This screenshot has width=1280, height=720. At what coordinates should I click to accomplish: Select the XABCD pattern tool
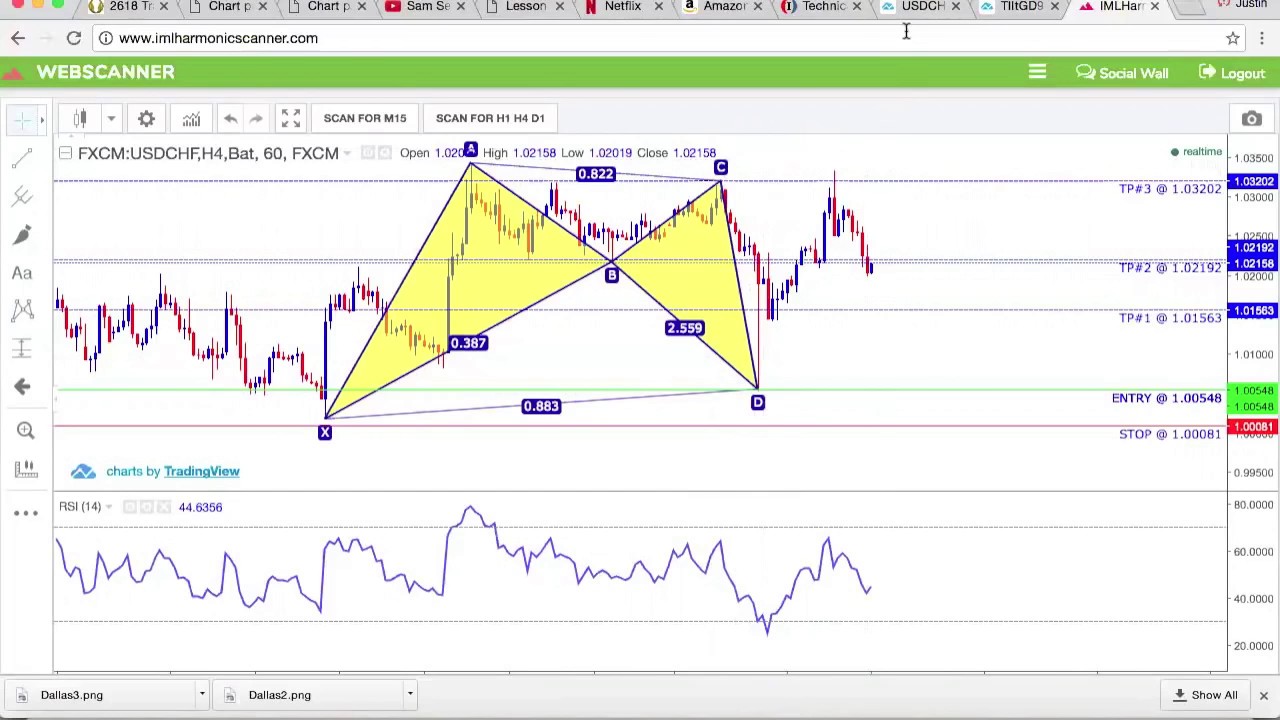coord(22,310)
